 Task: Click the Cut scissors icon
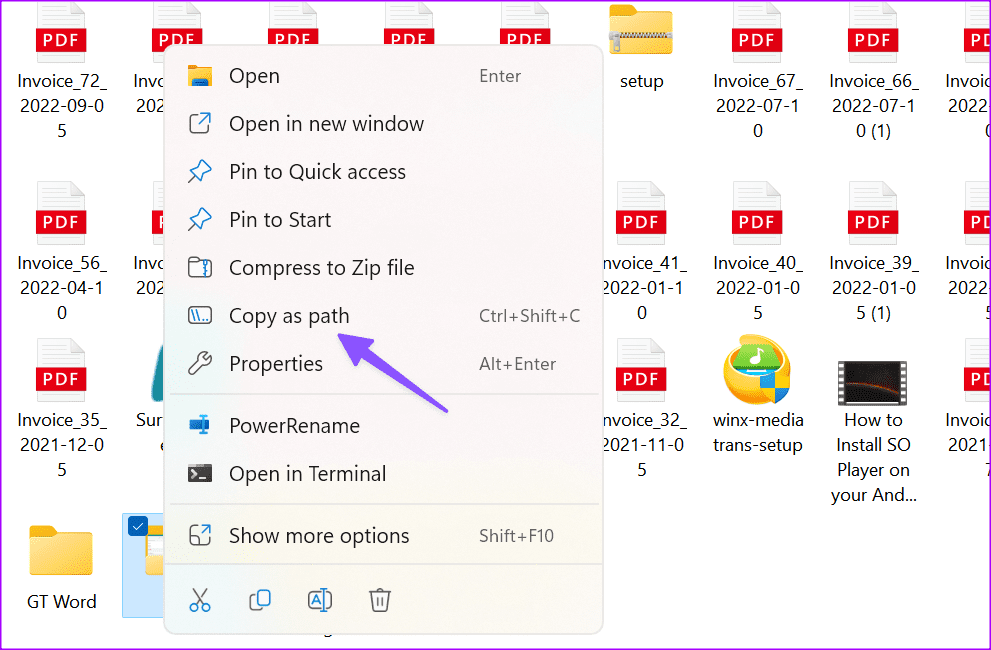point(200,600)
